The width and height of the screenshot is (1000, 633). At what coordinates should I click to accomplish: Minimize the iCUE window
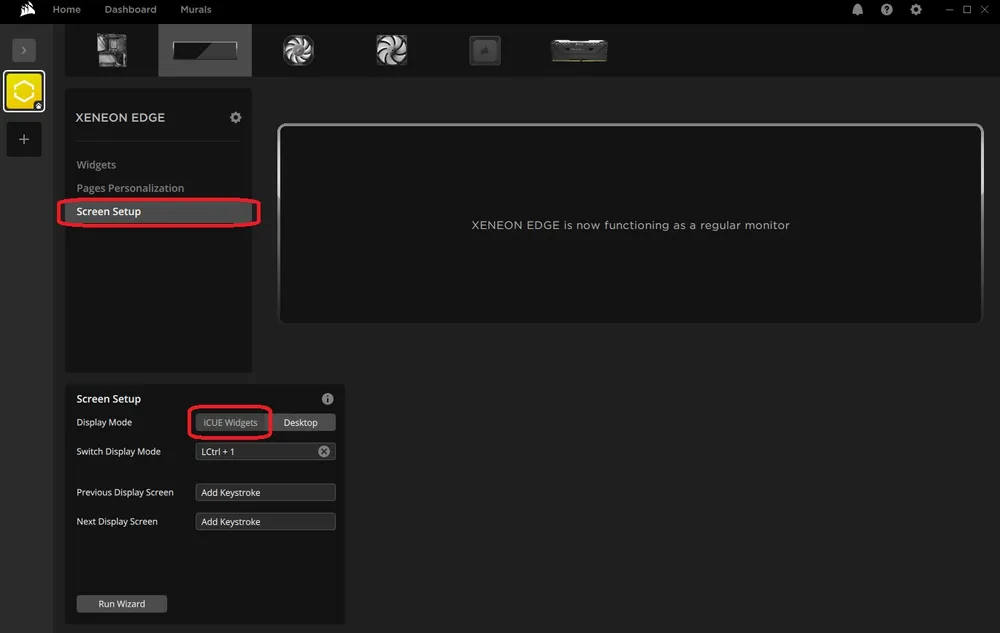coord(949,10)
